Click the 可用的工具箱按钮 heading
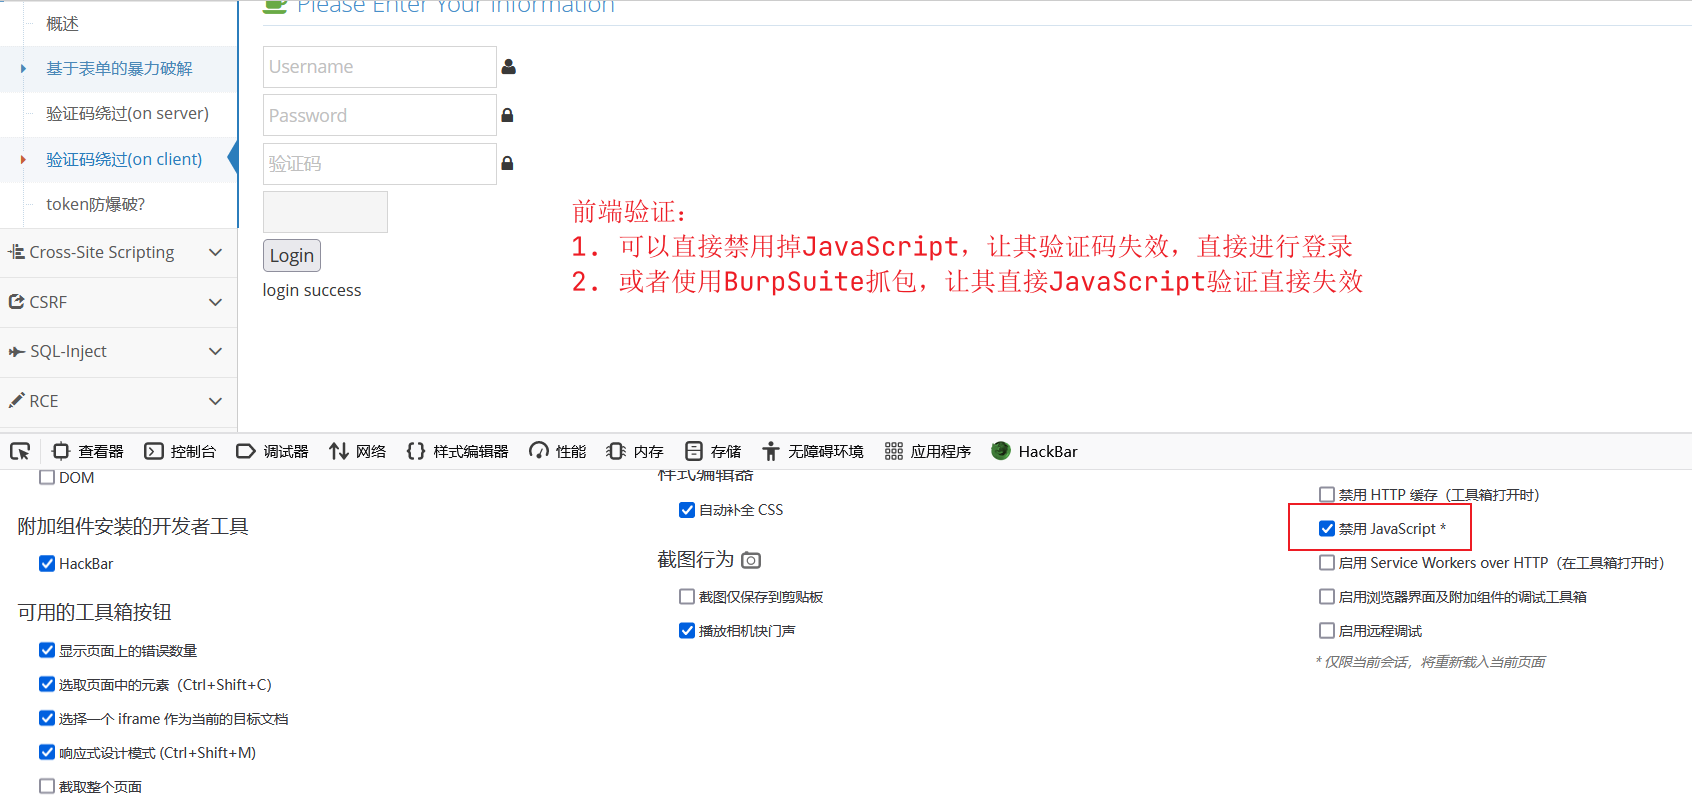 (94, 612)
